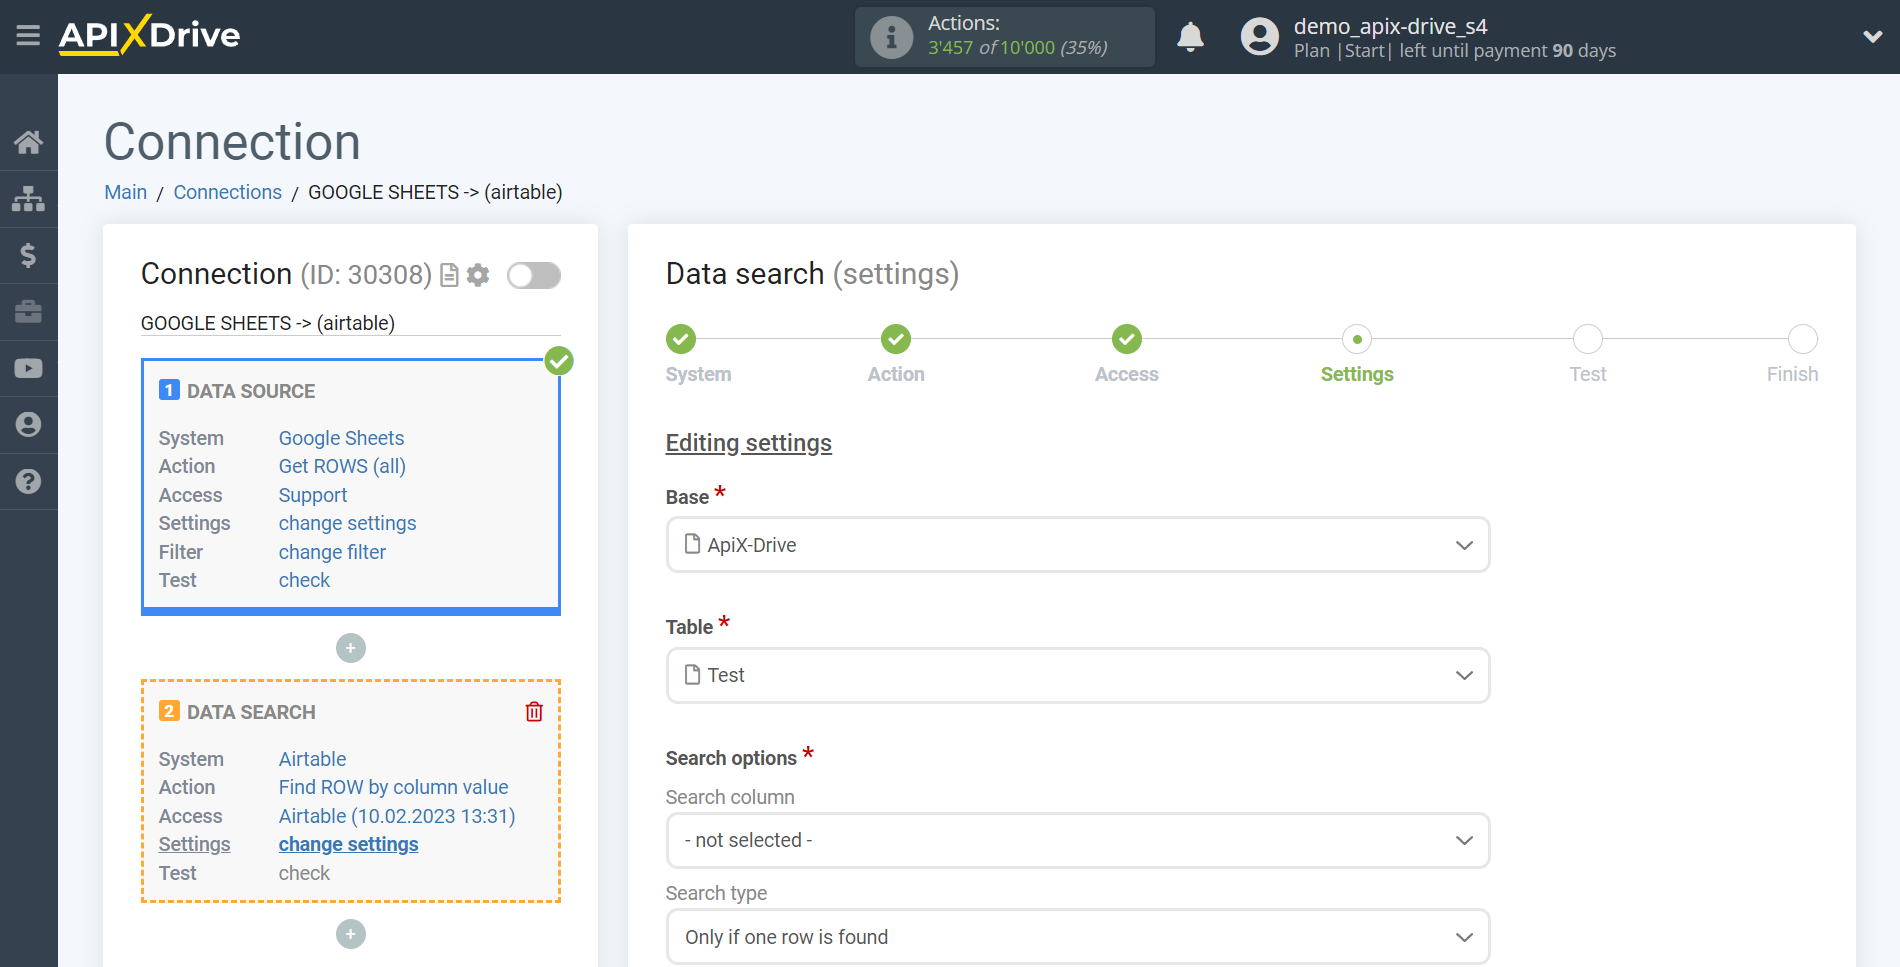Go to Test step
This screenshot has height=967, width=1900.
coord(1588,340)
